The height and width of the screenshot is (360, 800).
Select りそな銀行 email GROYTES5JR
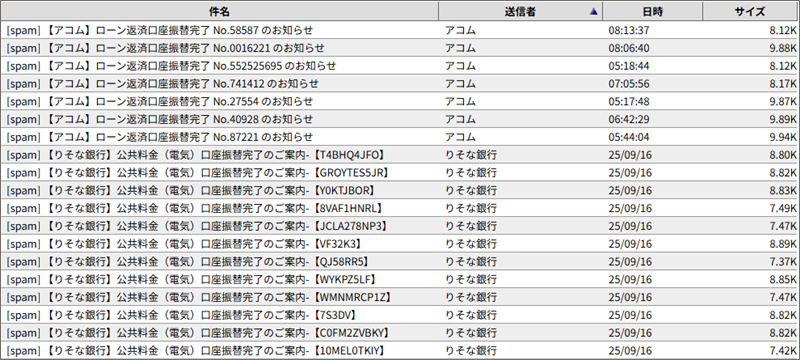(400, 173)
